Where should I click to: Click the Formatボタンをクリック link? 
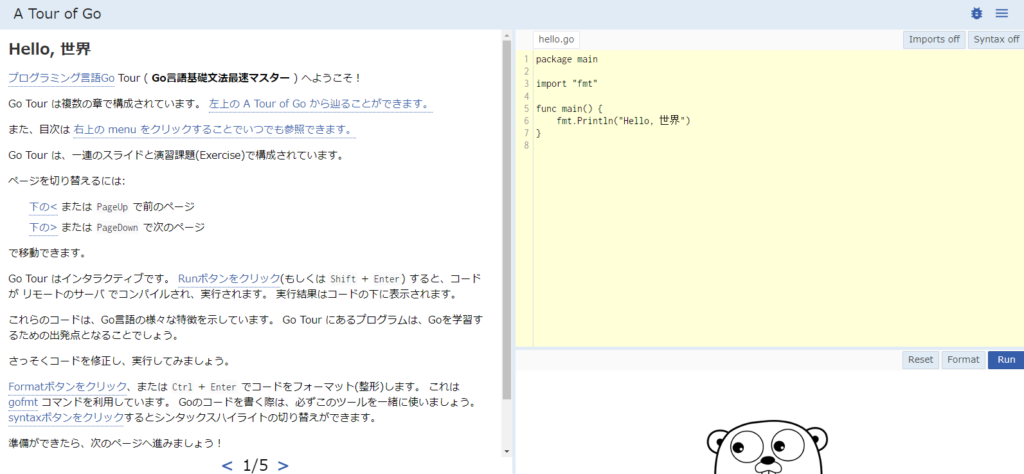[x=67, y=386]
